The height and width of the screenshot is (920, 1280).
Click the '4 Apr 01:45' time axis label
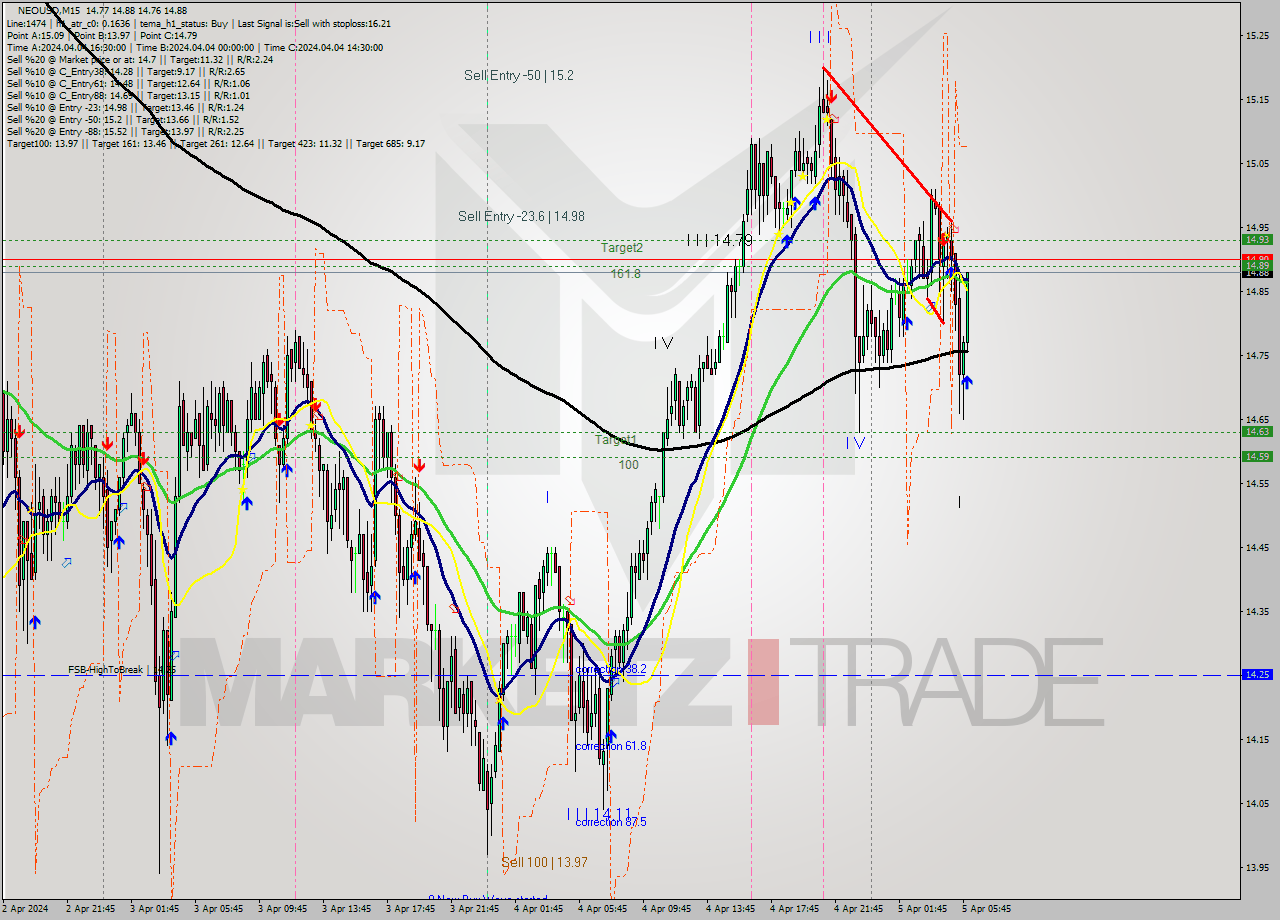[x=538, y=909]
